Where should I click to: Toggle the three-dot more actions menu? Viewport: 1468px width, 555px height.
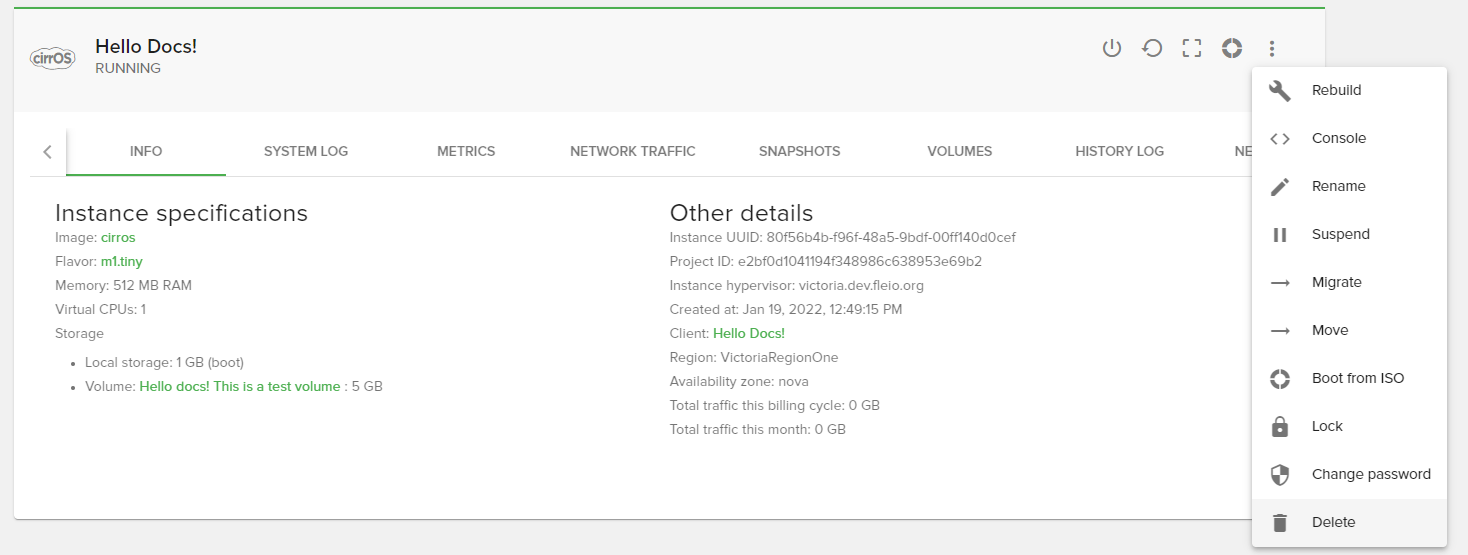coord(1271,48)
